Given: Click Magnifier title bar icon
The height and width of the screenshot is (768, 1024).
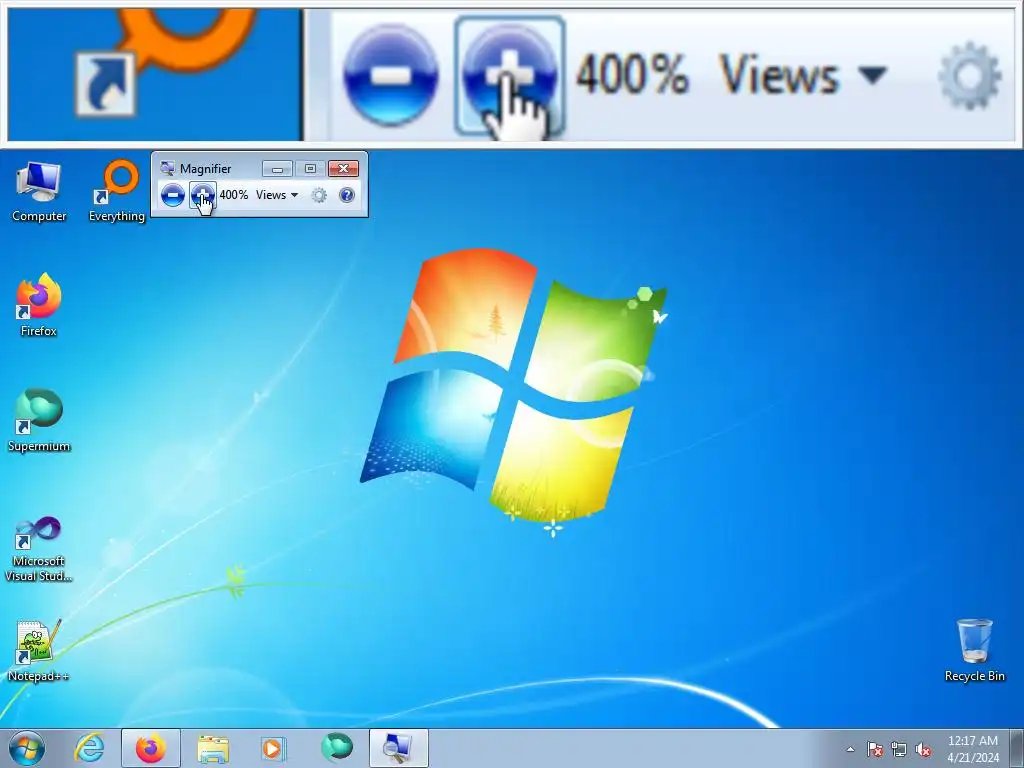Looking at the screenshot, I should 167,168.
